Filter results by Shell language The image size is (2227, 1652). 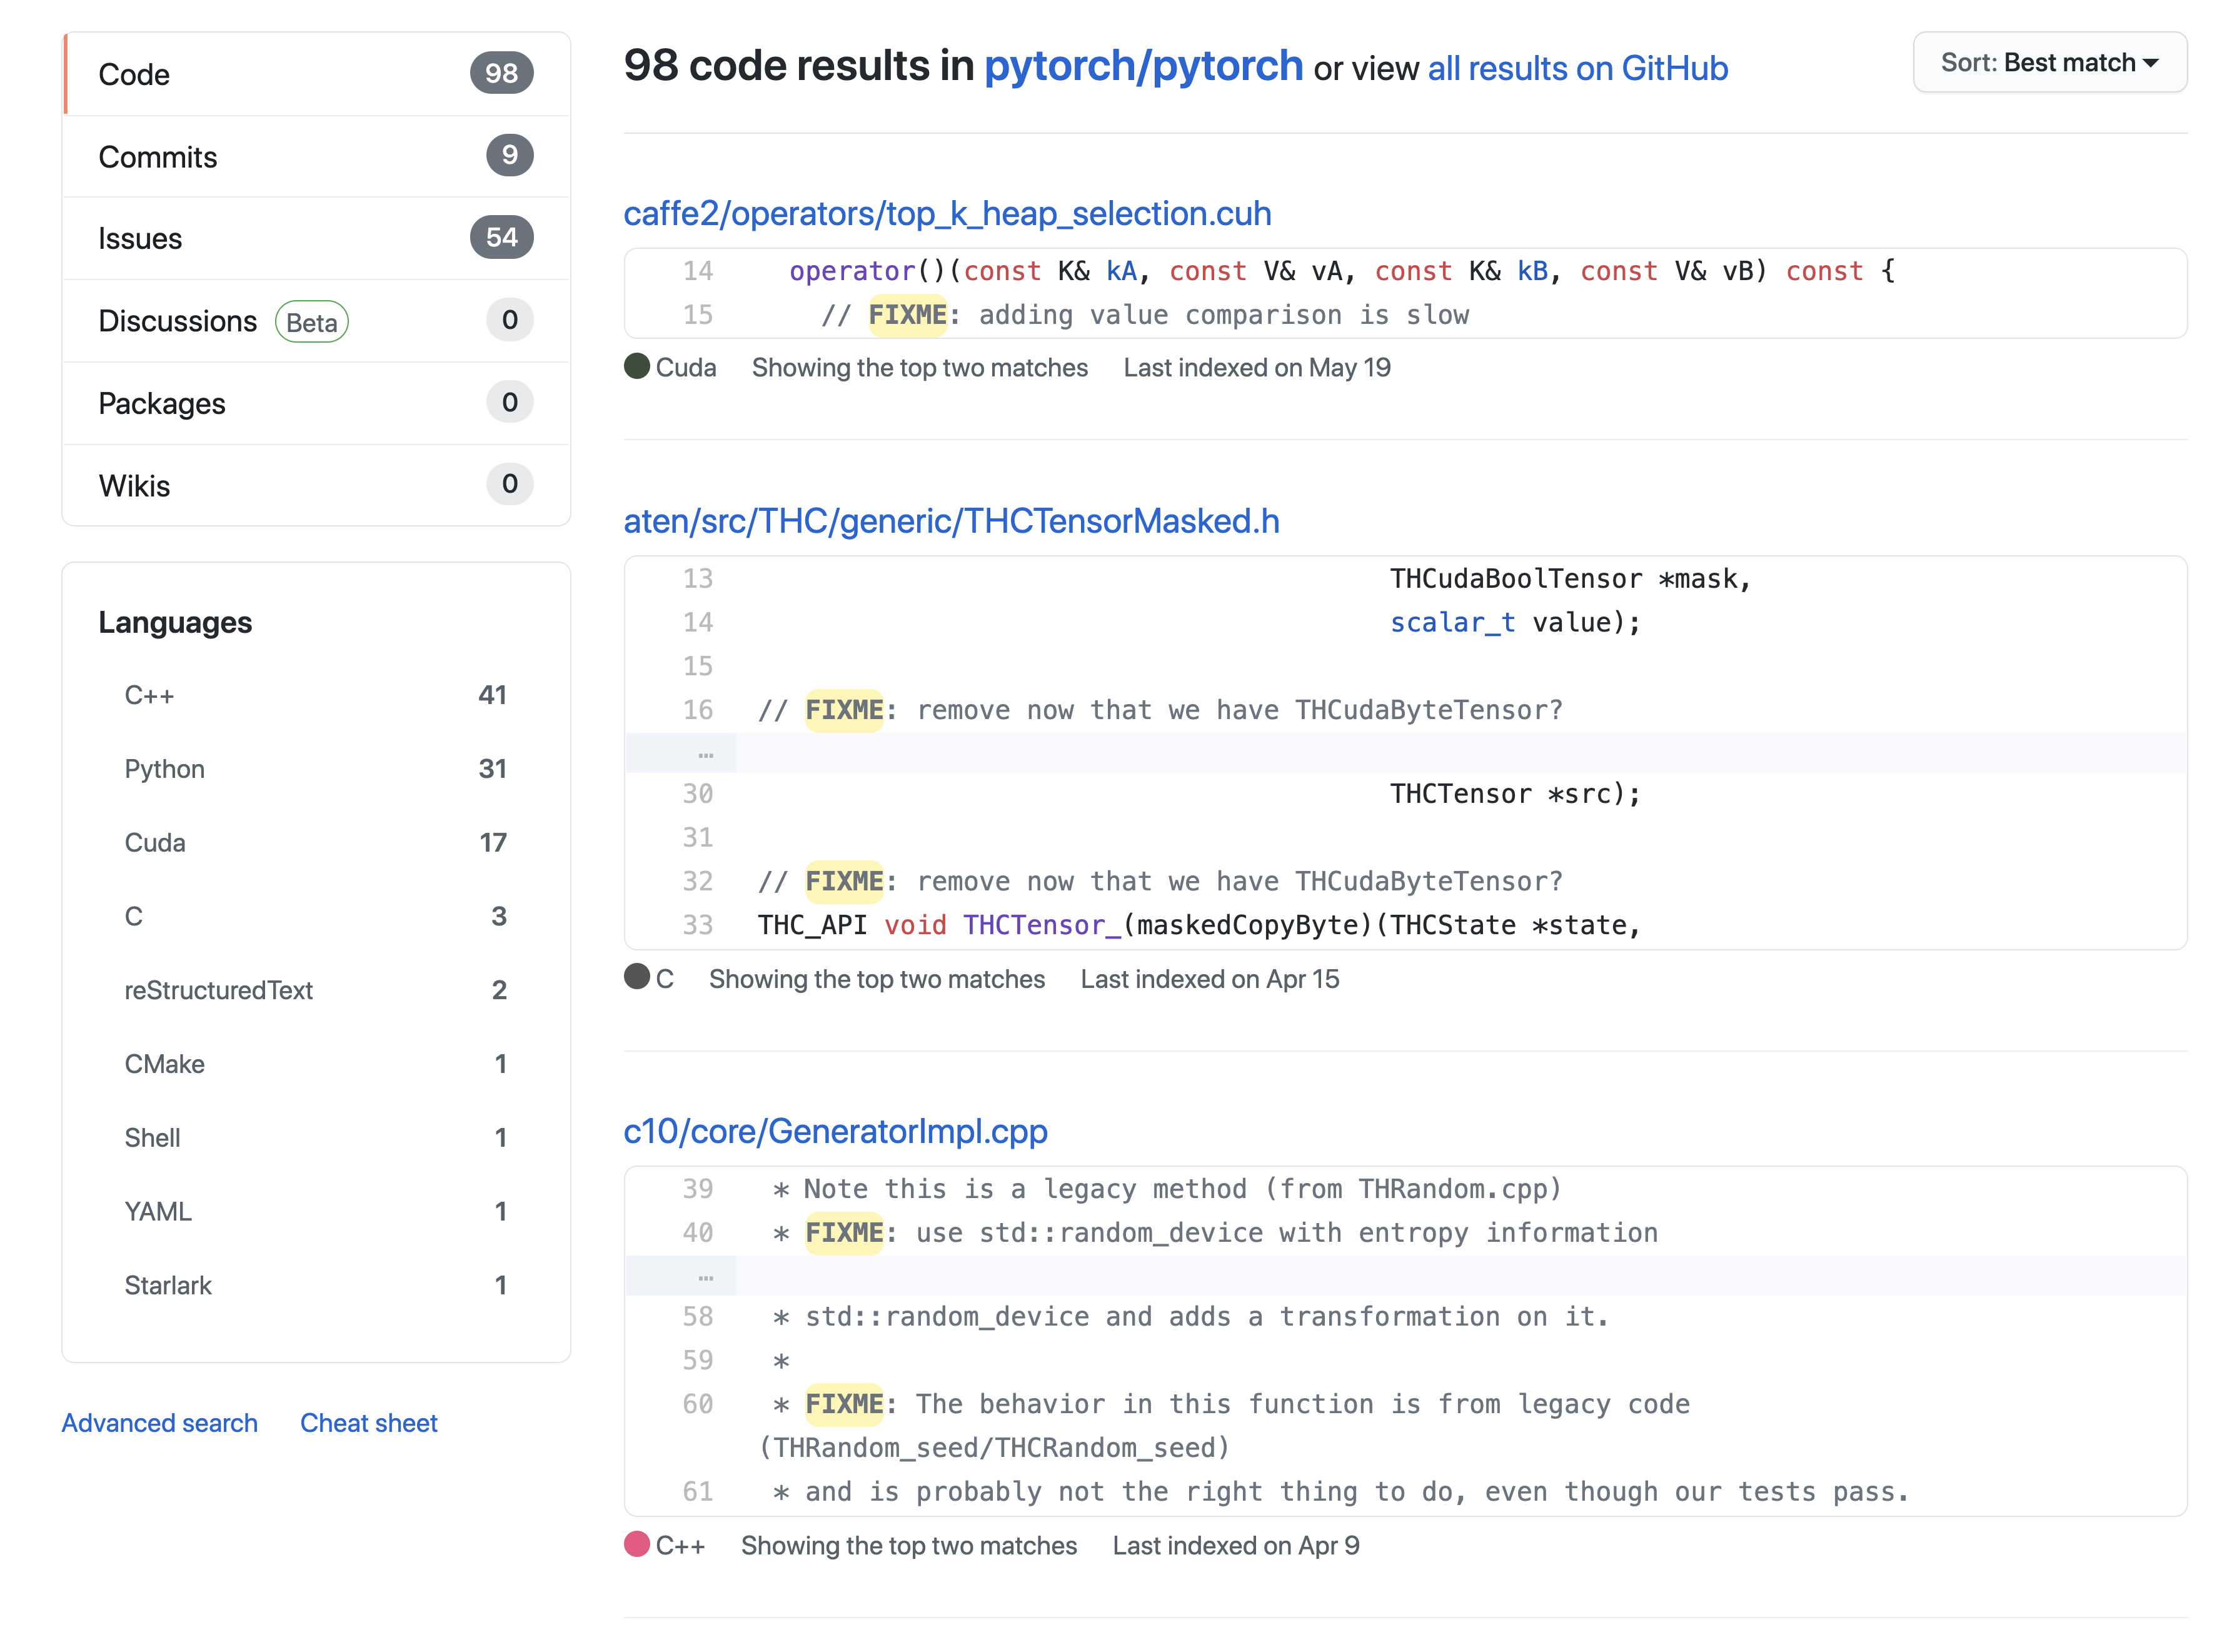pos(316,1138)
